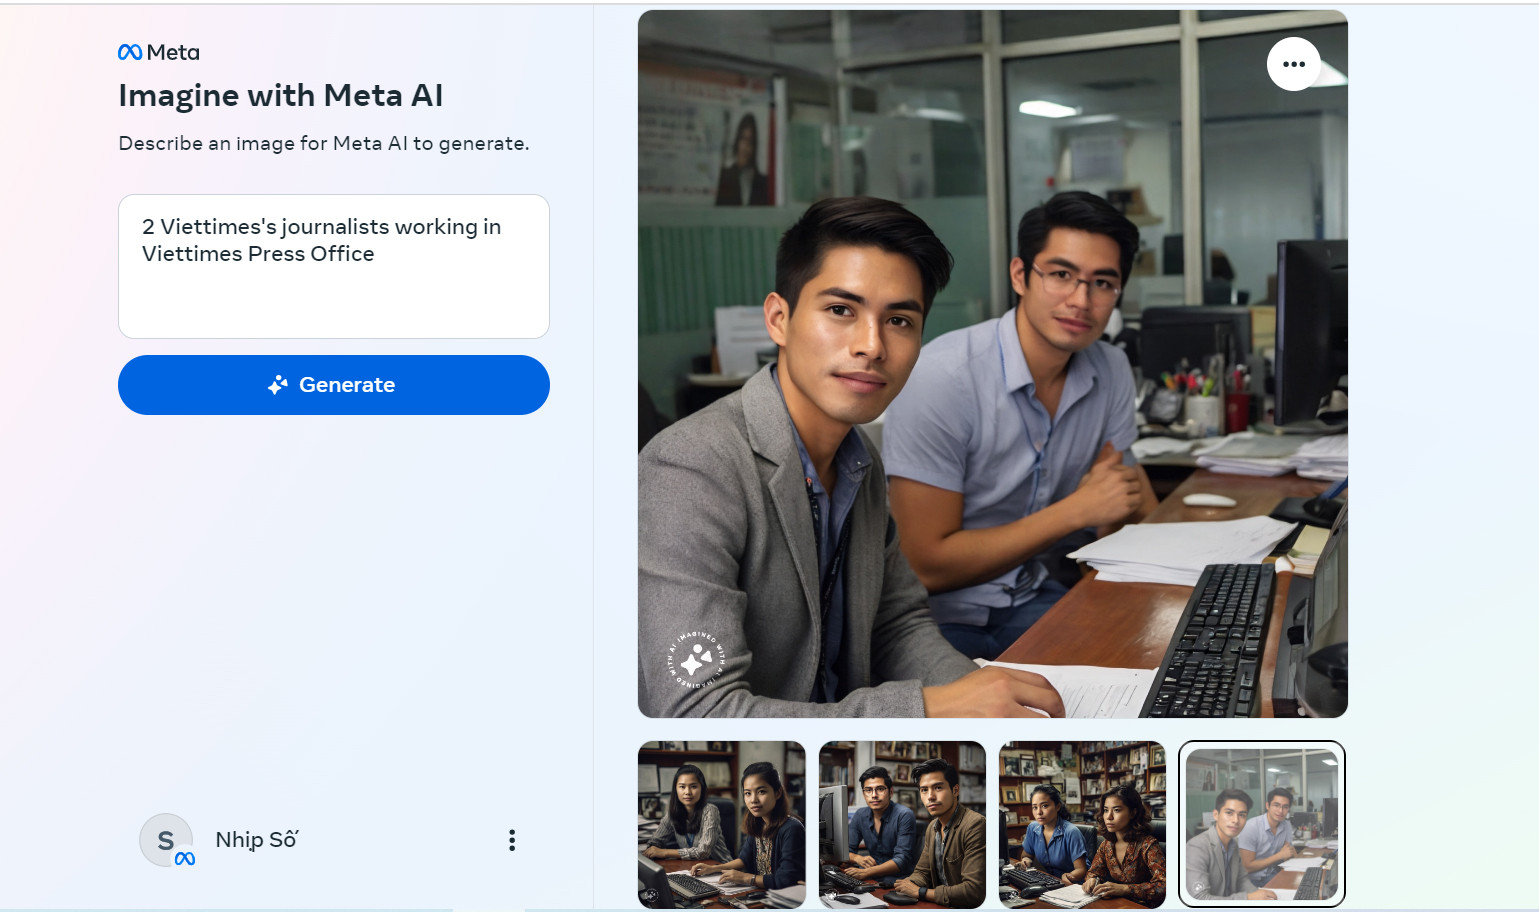The height and width of the screenshot is (912, 1539).
Task: Select thumbnail of two women at bookshelf desk
Action: coord(1082,825)
